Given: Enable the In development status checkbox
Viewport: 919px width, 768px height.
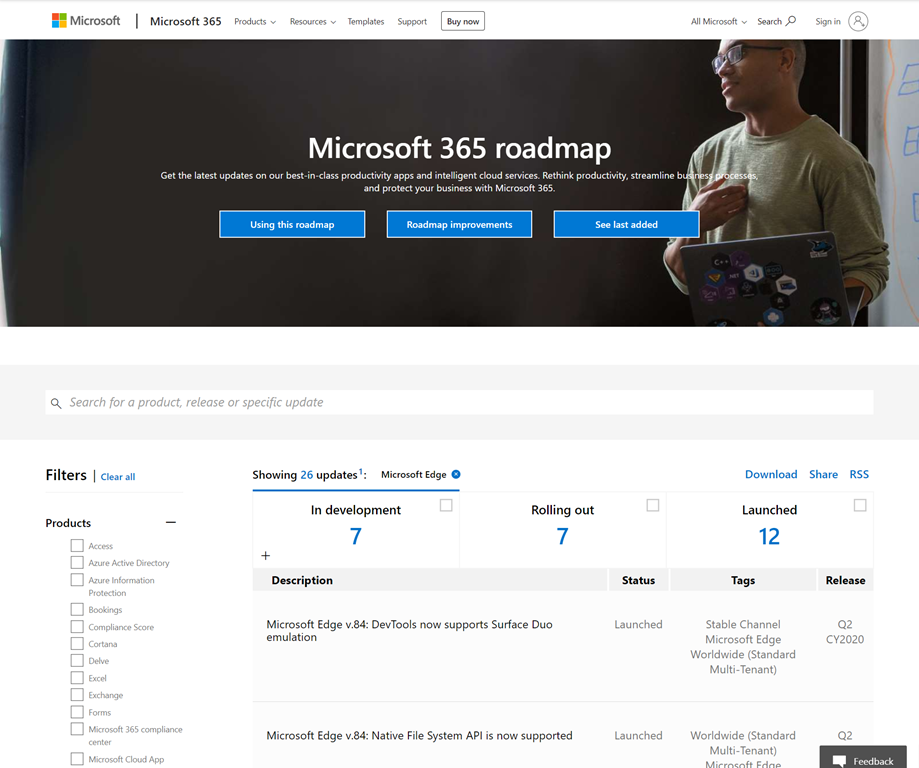Looking at the screenshot, I should click(445, 505).
